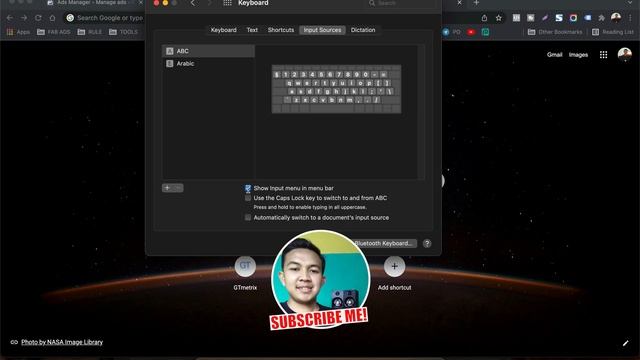640x360 pixels.
Task: Open the Shortcuts tab
Action: coord(280,30)
